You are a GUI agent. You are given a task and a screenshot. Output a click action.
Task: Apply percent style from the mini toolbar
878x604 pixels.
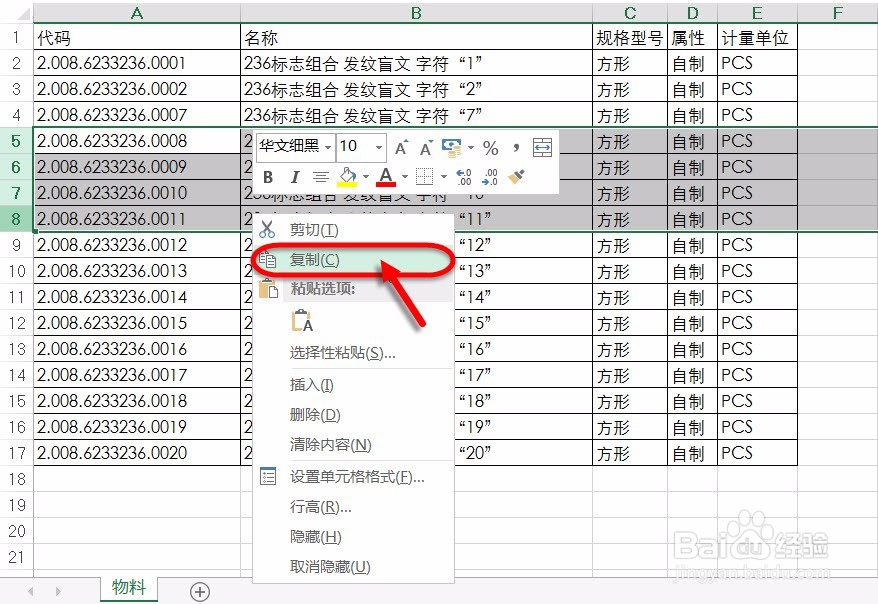pyautogui.click(x=490, y=146)
